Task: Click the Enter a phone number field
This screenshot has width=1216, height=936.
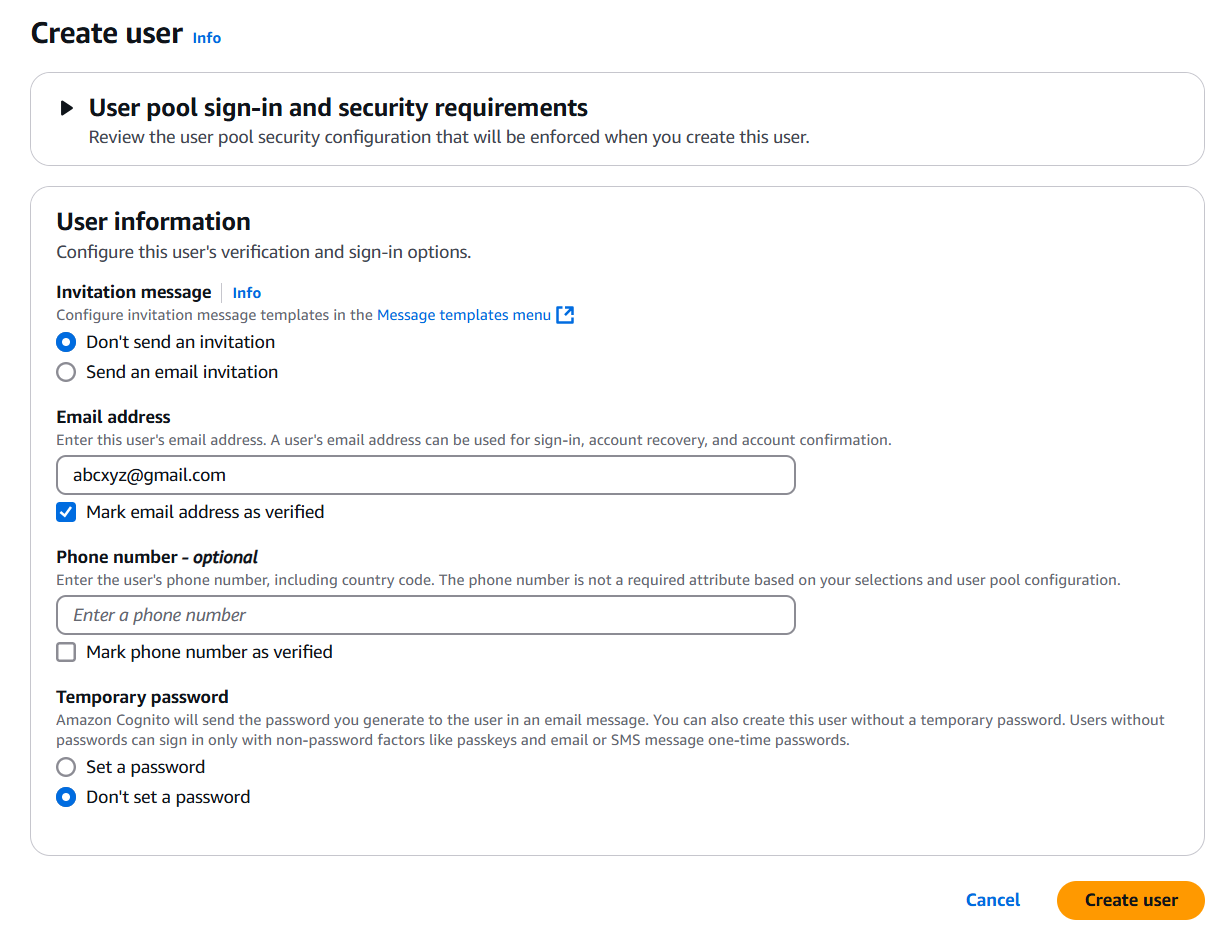Action: 426,615
